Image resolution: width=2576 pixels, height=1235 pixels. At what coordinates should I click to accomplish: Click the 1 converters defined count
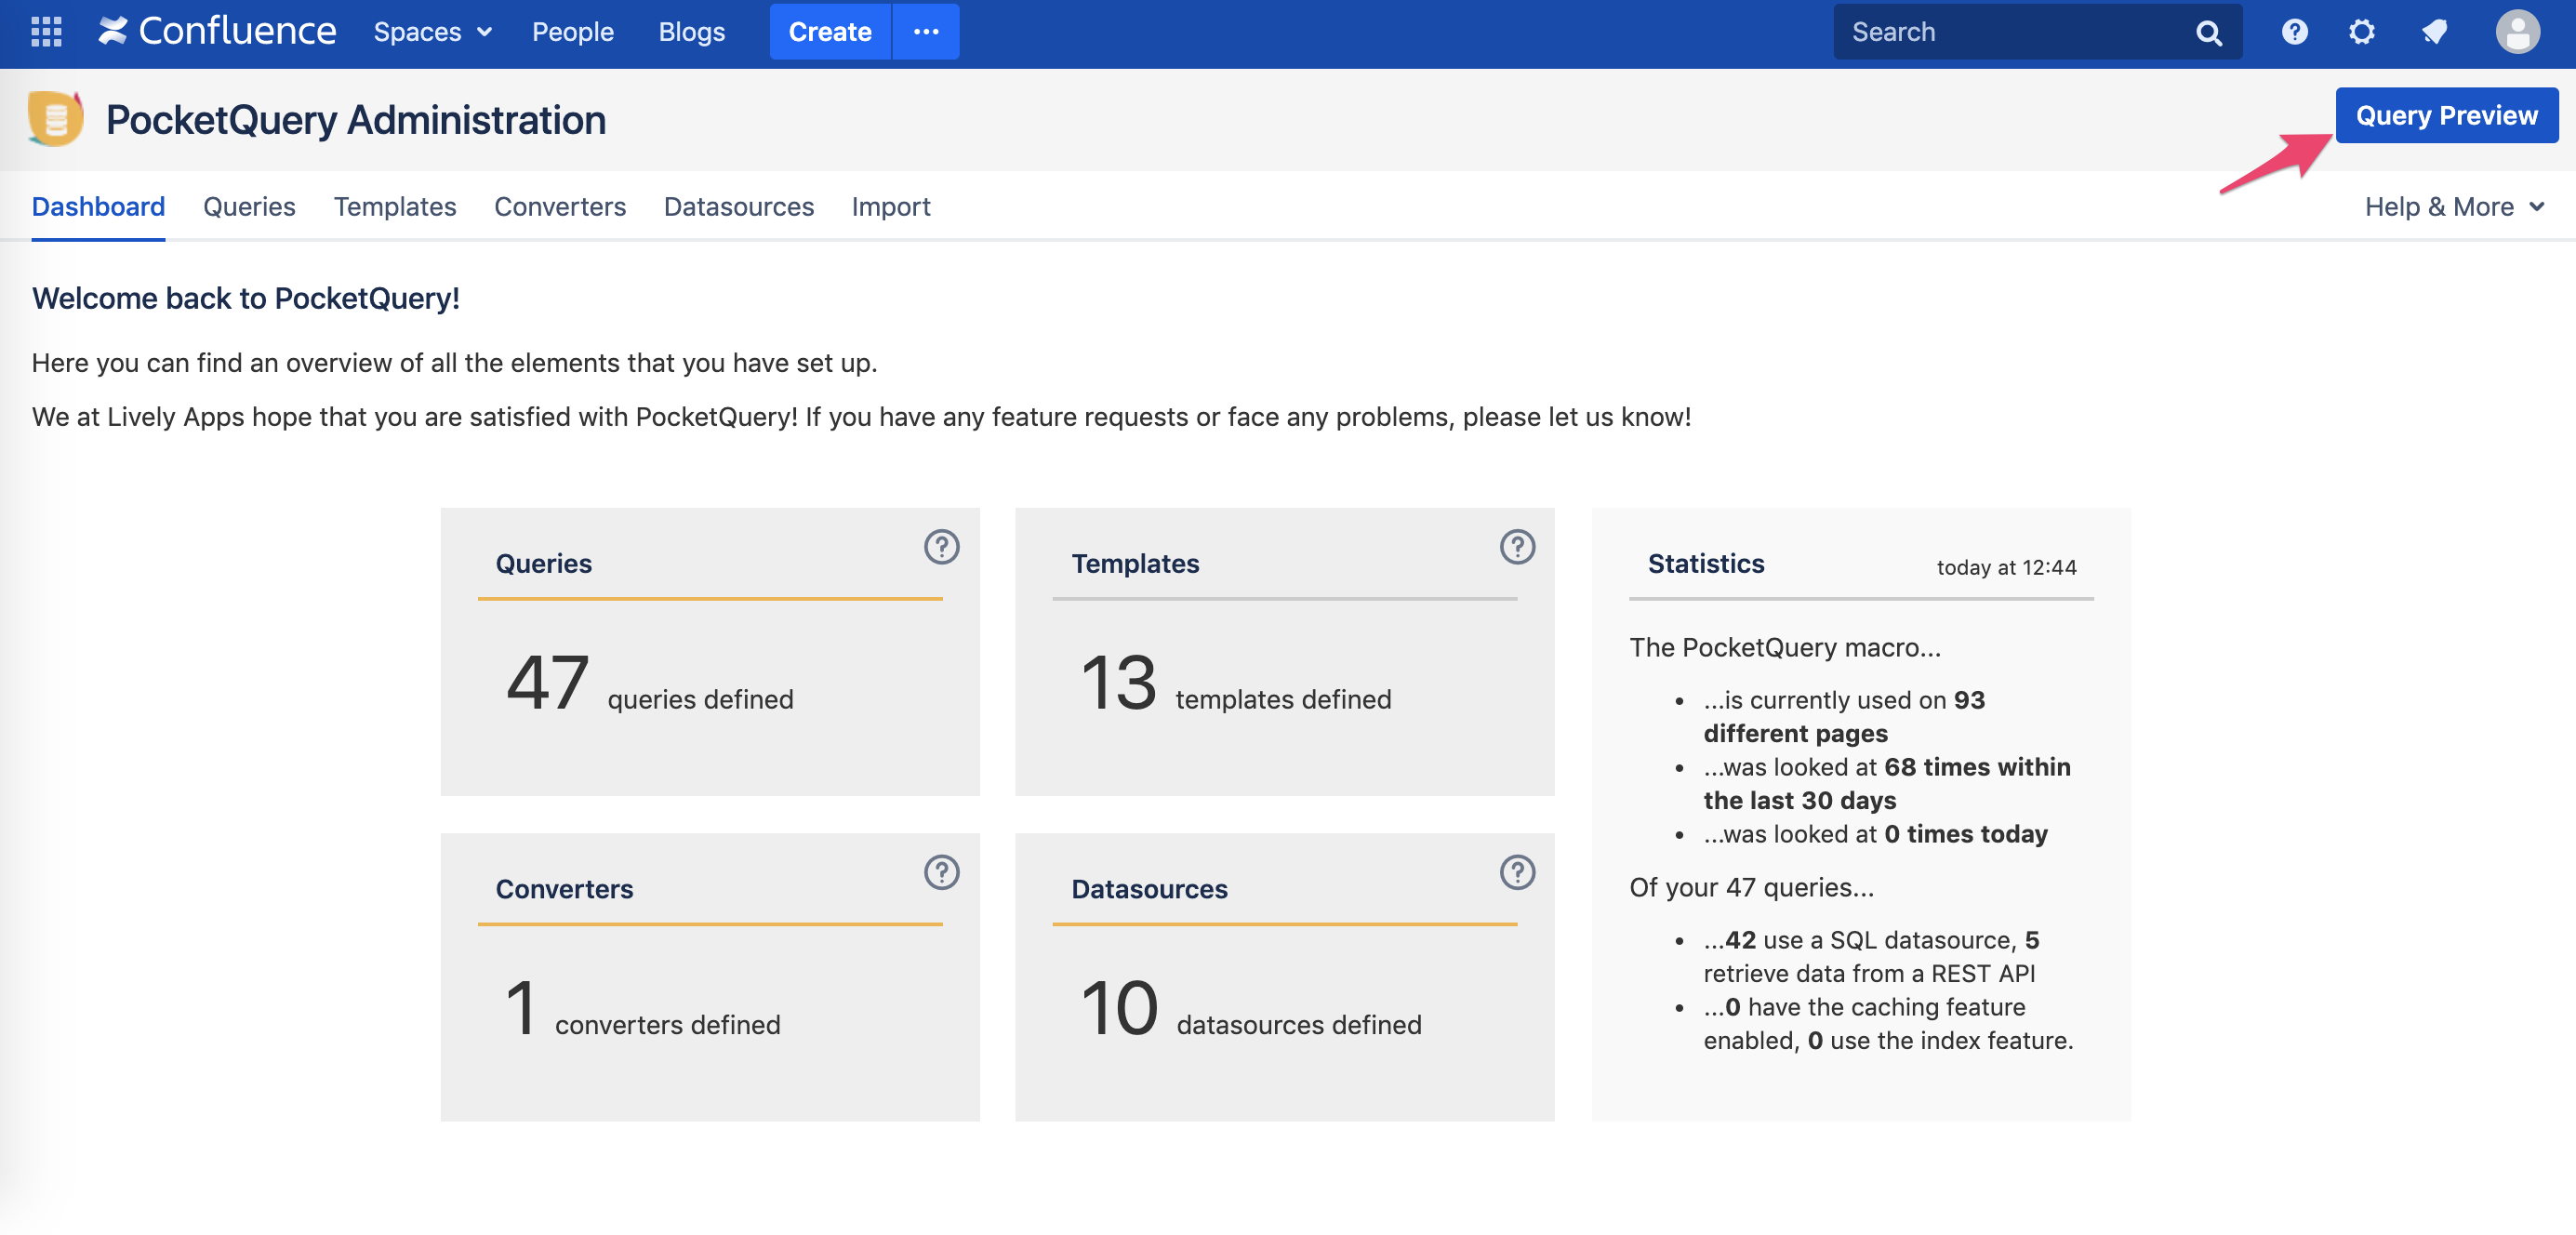click(643, 1010)
